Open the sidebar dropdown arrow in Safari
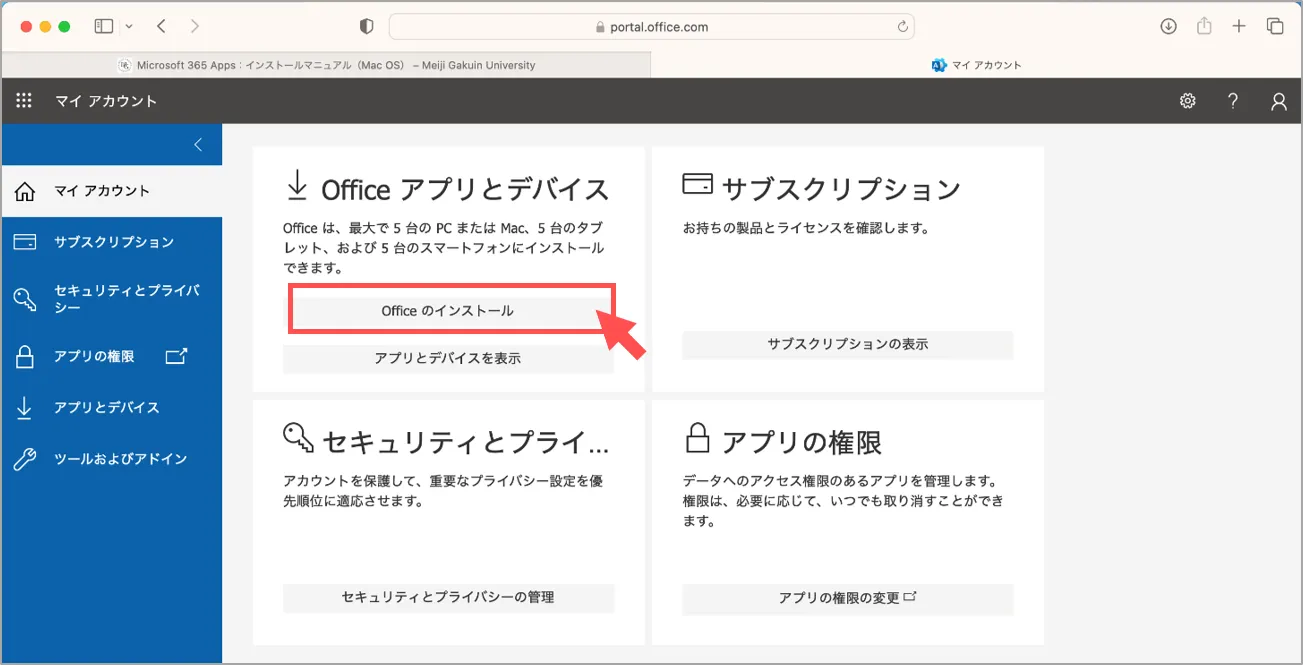1303x665 pixels. click(129, 27)
